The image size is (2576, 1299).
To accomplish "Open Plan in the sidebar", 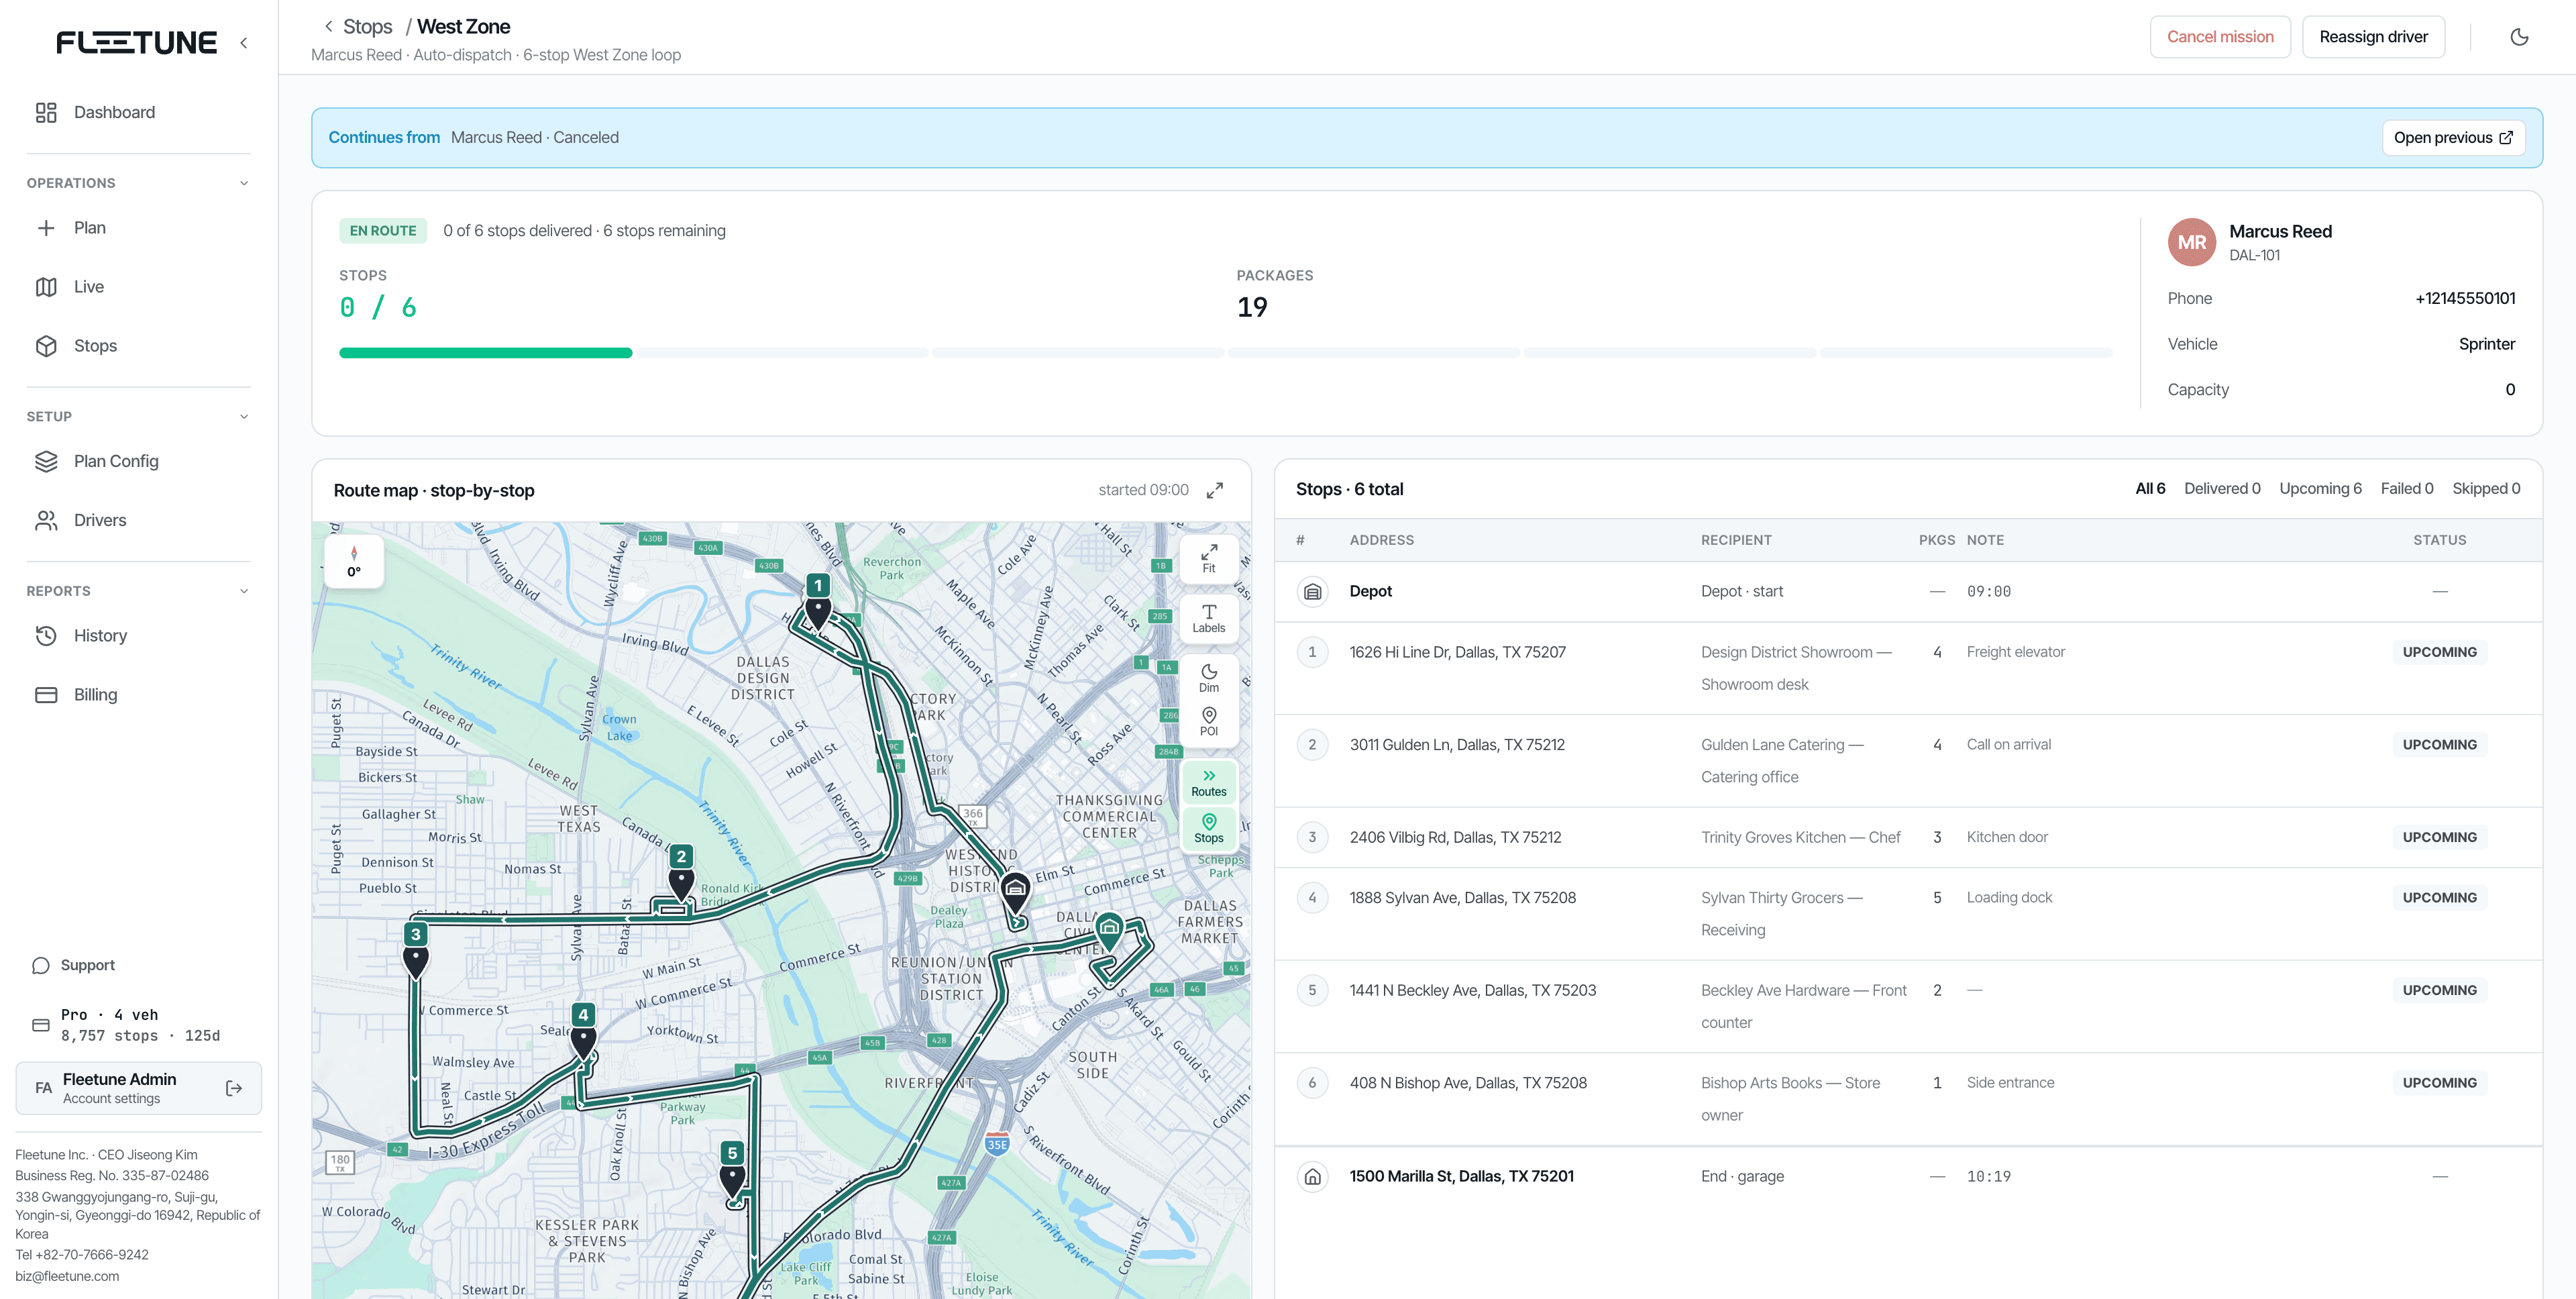I will (x=139, y=228).
